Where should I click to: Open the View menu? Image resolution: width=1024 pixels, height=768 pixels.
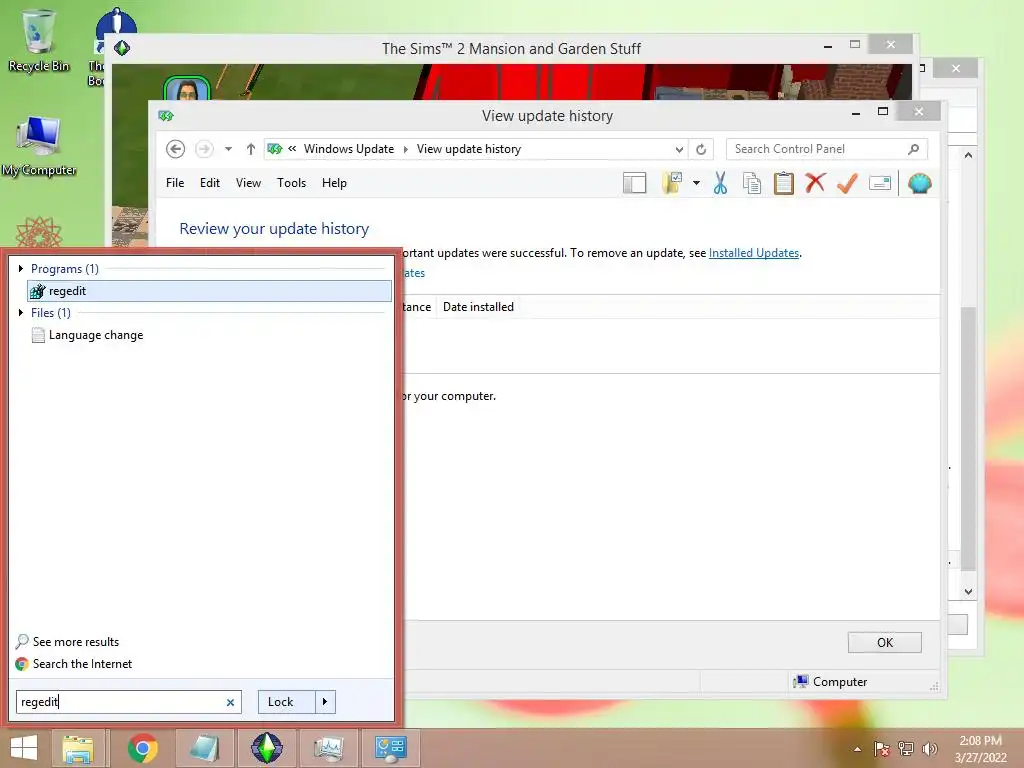coord(248,183)
